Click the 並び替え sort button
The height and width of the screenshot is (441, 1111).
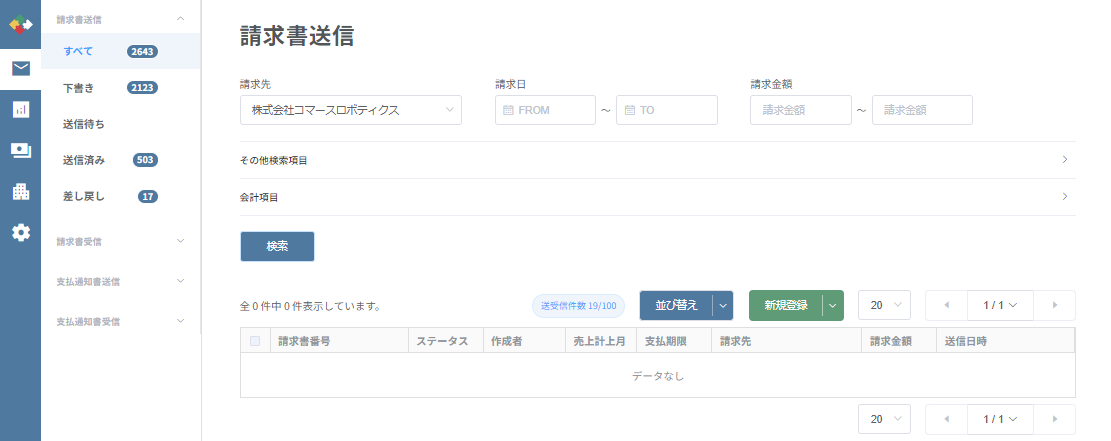point(676,306)
